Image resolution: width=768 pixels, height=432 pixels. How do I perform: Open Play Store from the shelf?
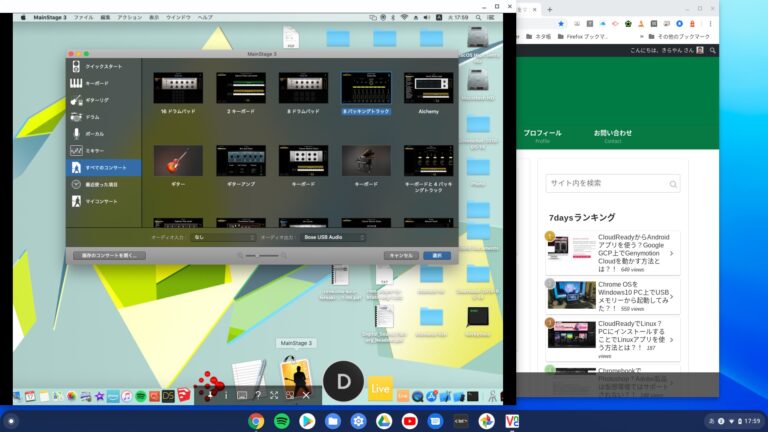[x=307, y=421]
